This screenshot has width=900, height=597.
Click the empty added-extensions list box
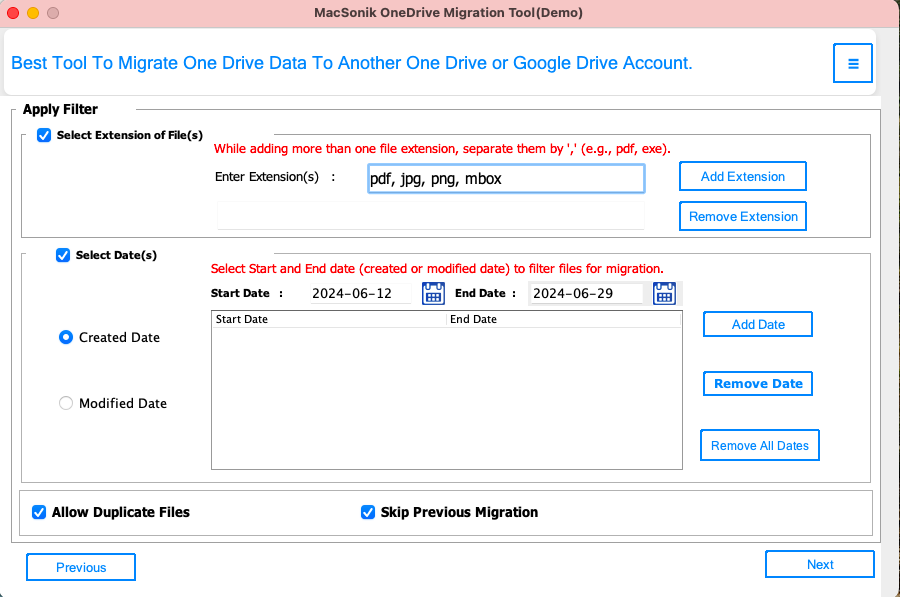pyautogui.click(x=430, y=215)
